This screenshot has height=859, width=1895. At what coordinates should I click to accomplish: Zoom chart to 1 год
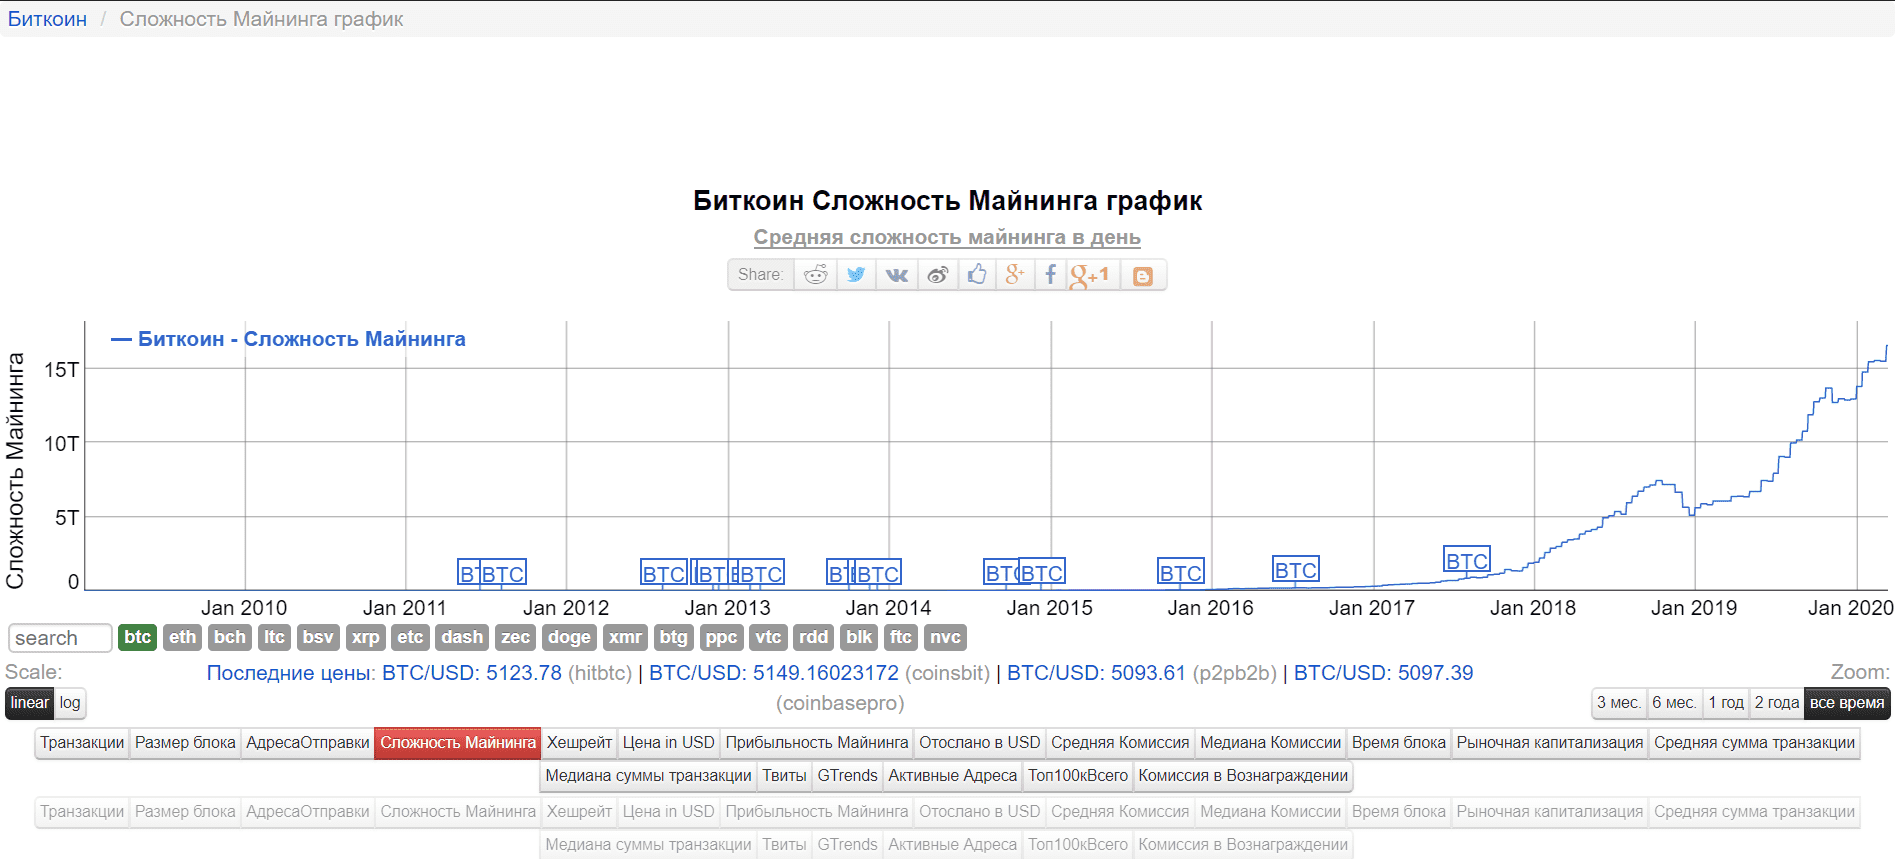(x=1726, y=703)
